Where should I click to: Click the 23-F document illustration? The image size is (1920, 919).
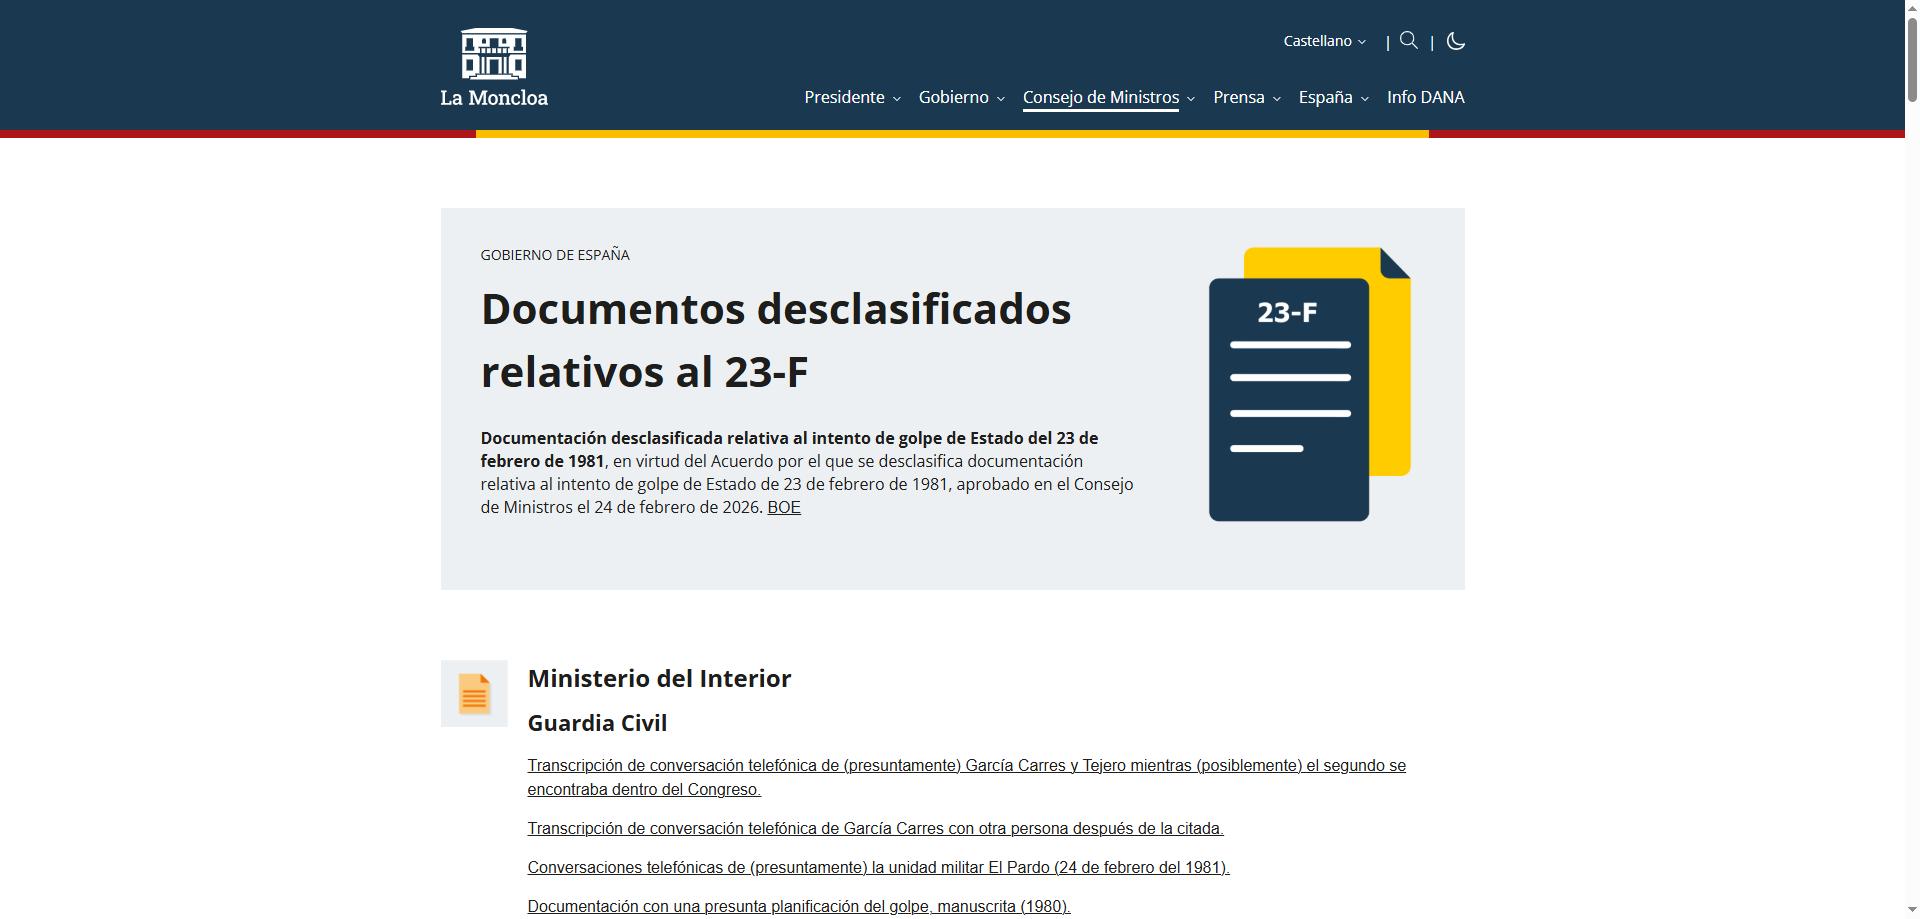[x=1309, y=384]
